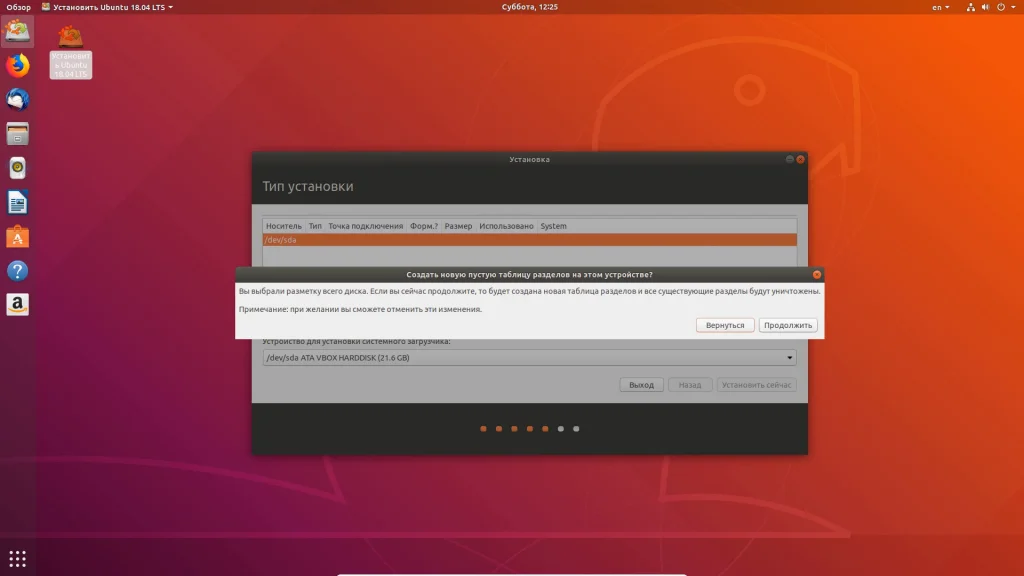Open the network status icon in top bar
Image resolution: width=1024 pixels, height=576 pixels.
coord(970,7)
